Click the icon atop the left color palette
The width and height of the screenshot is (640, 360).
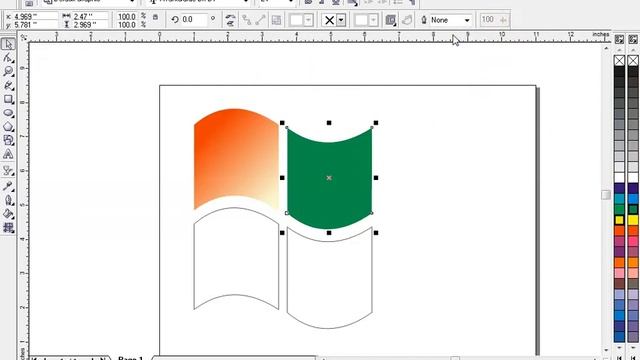pyautogui.click(x=619, y=40)
